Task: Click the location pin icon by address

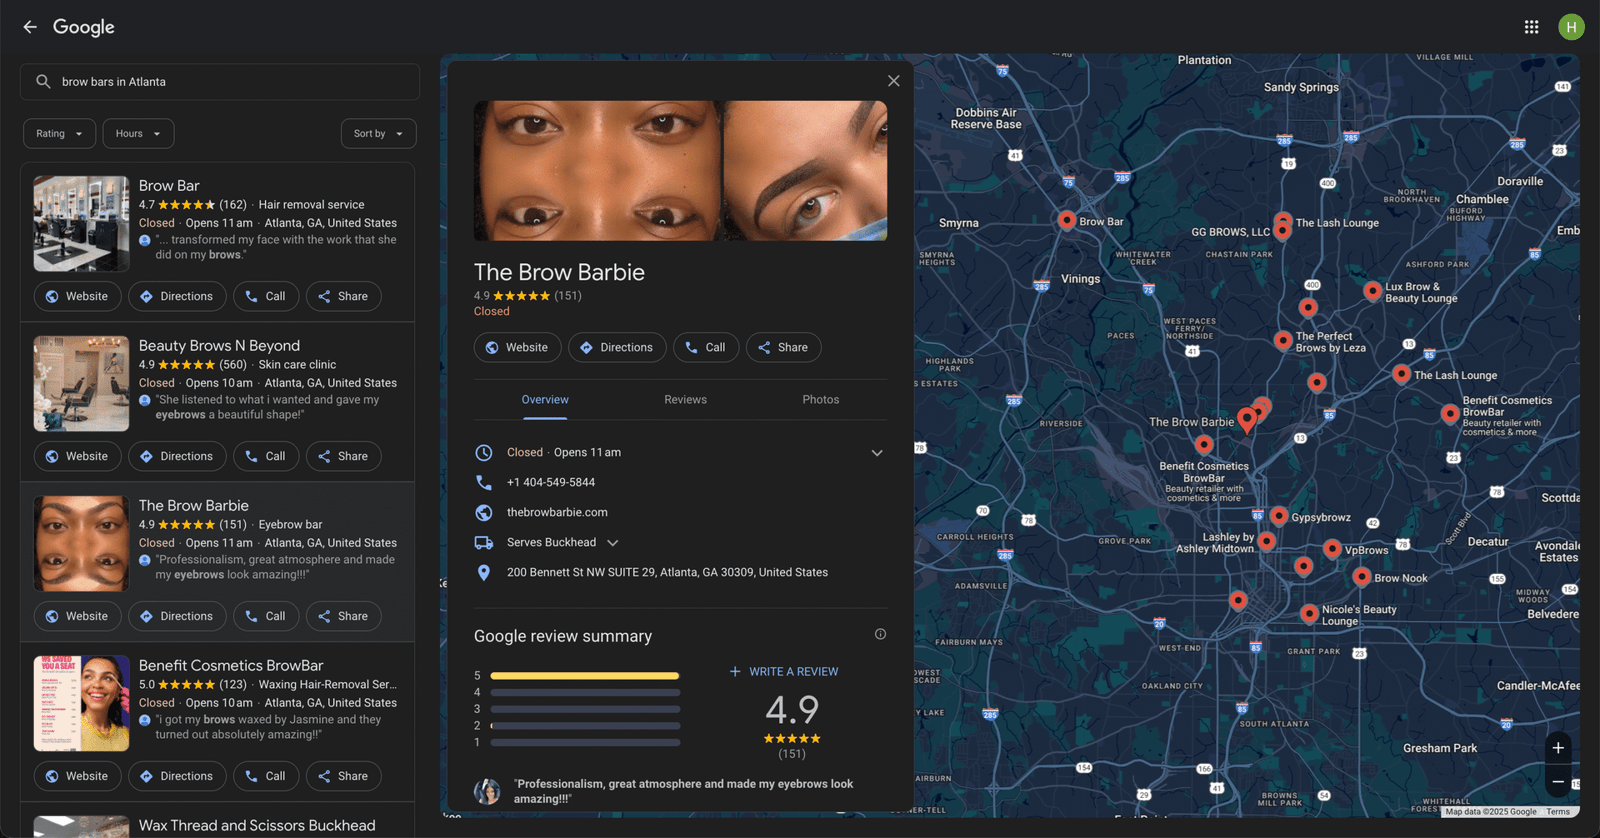Action: coord(484,572)
